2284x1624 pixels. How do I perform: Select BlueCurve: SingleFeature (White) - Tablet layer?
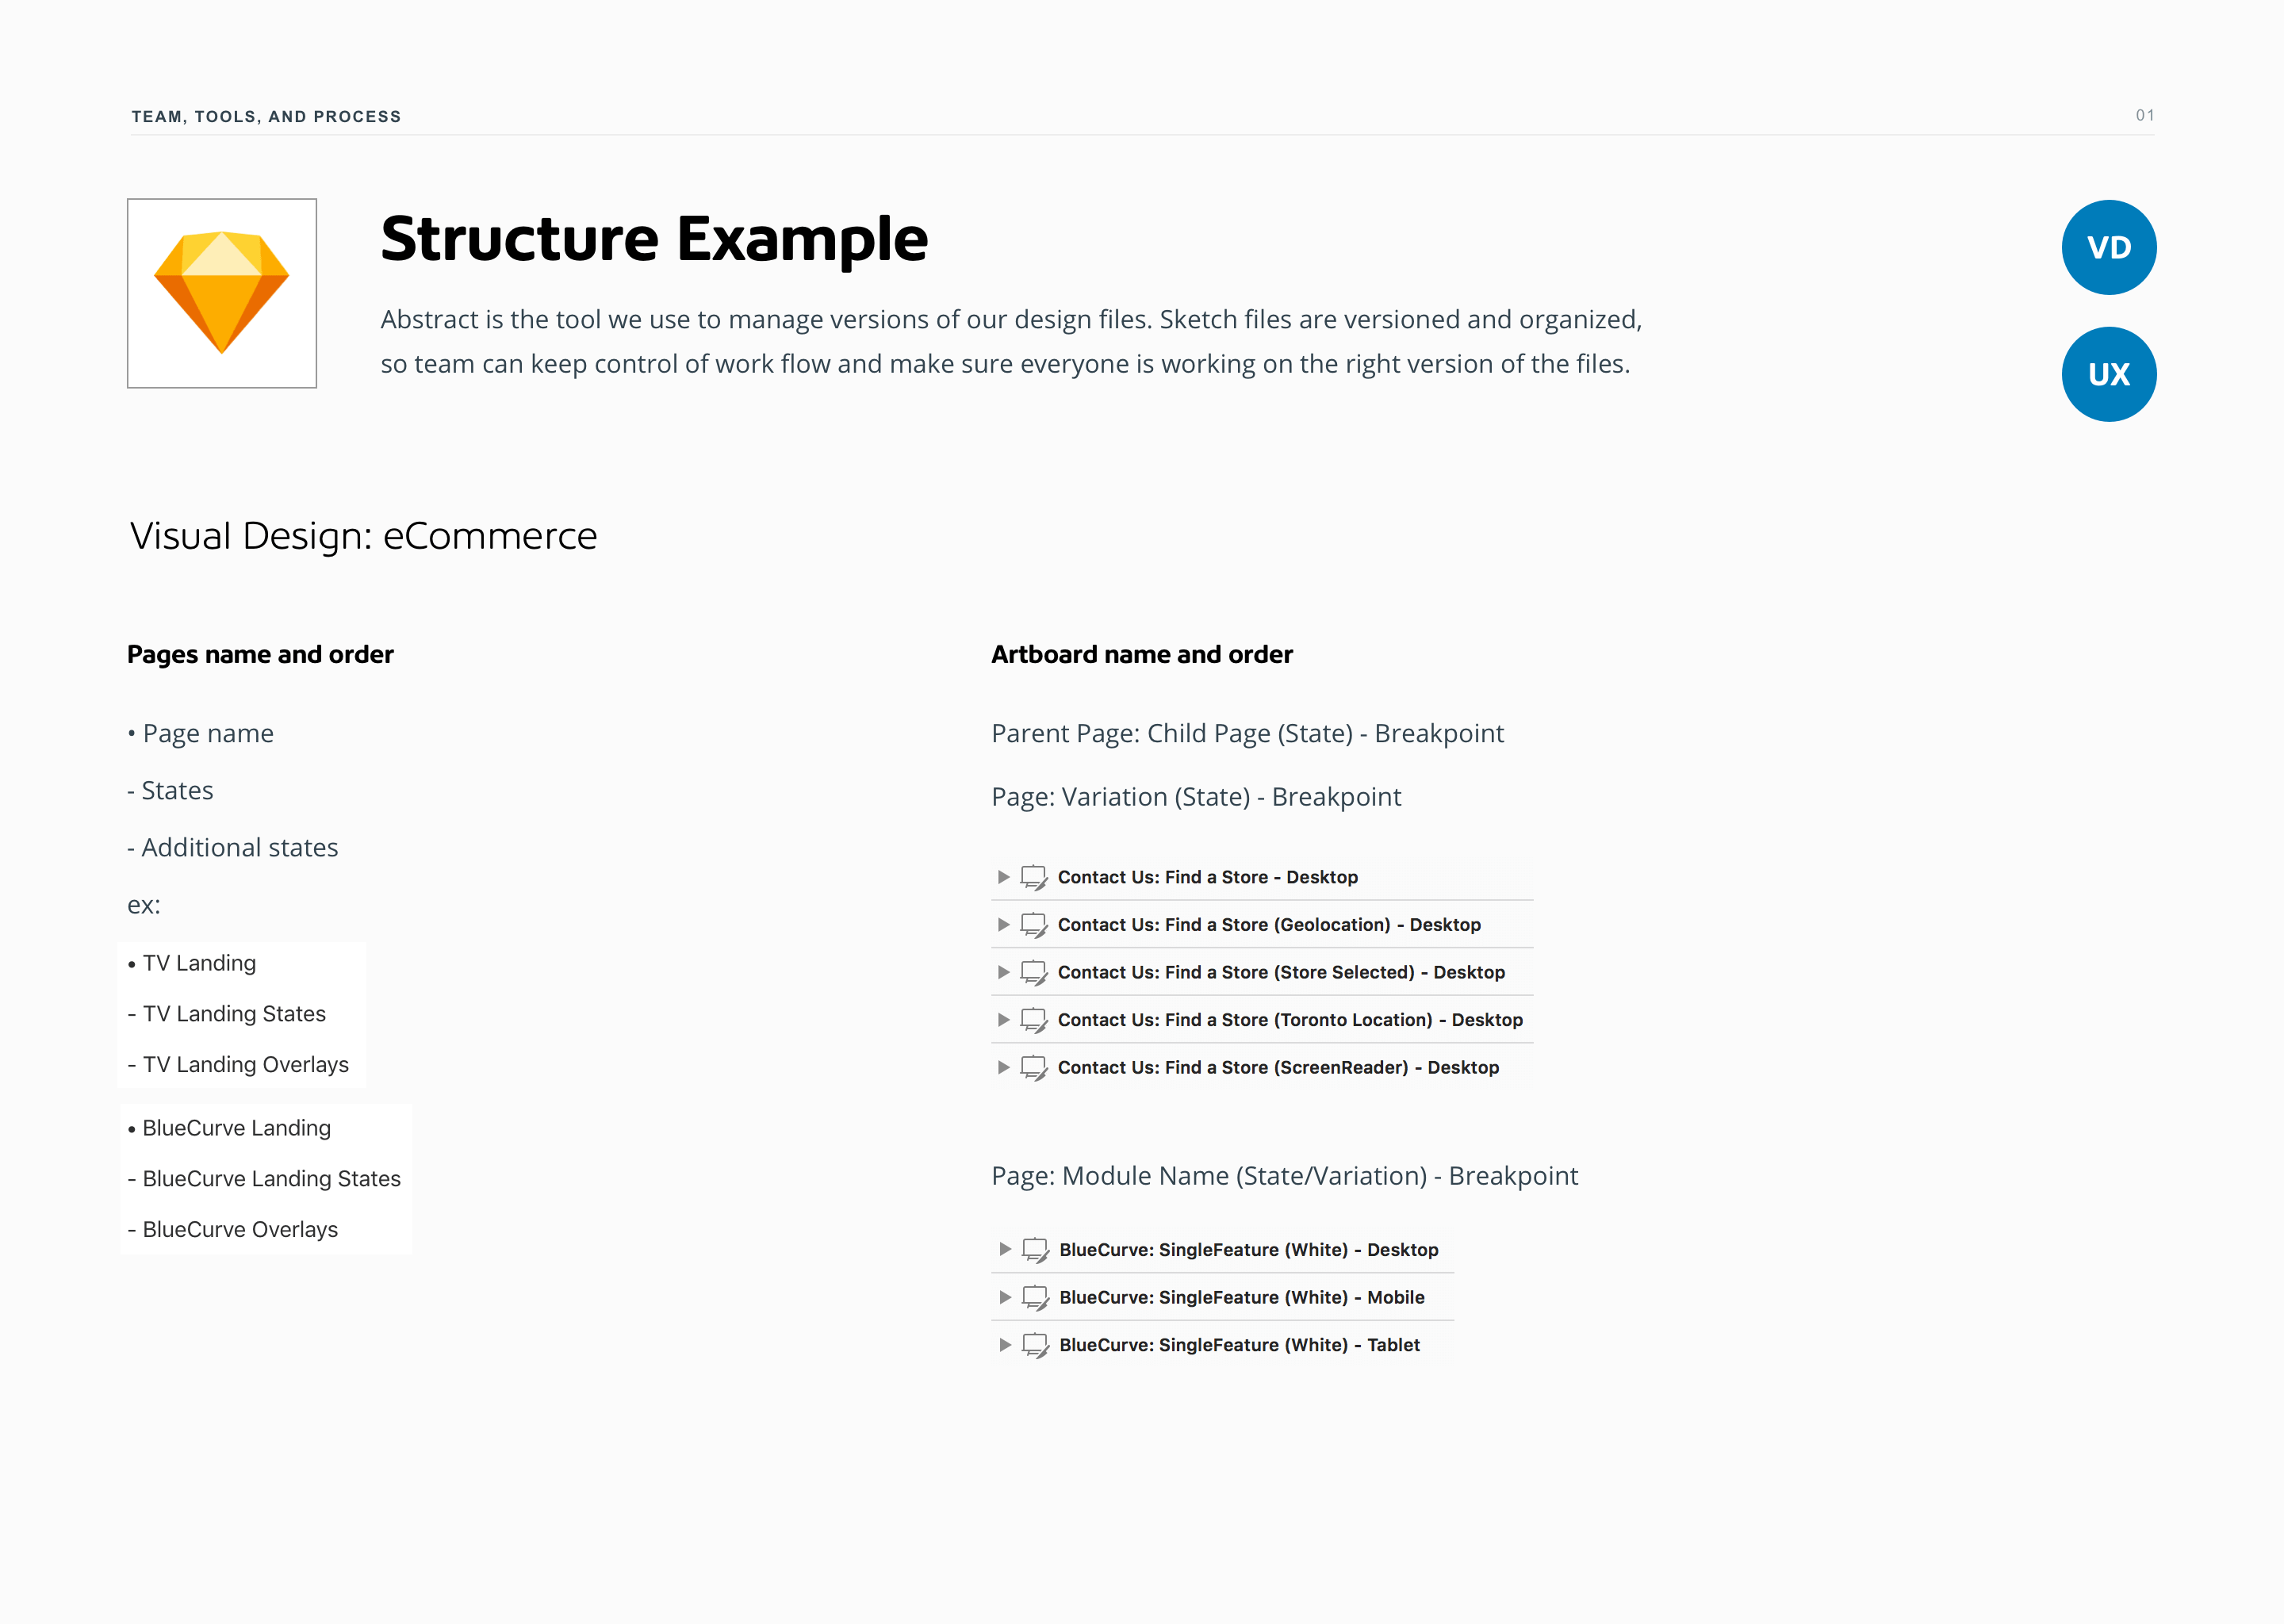tap(1239, 1345)
